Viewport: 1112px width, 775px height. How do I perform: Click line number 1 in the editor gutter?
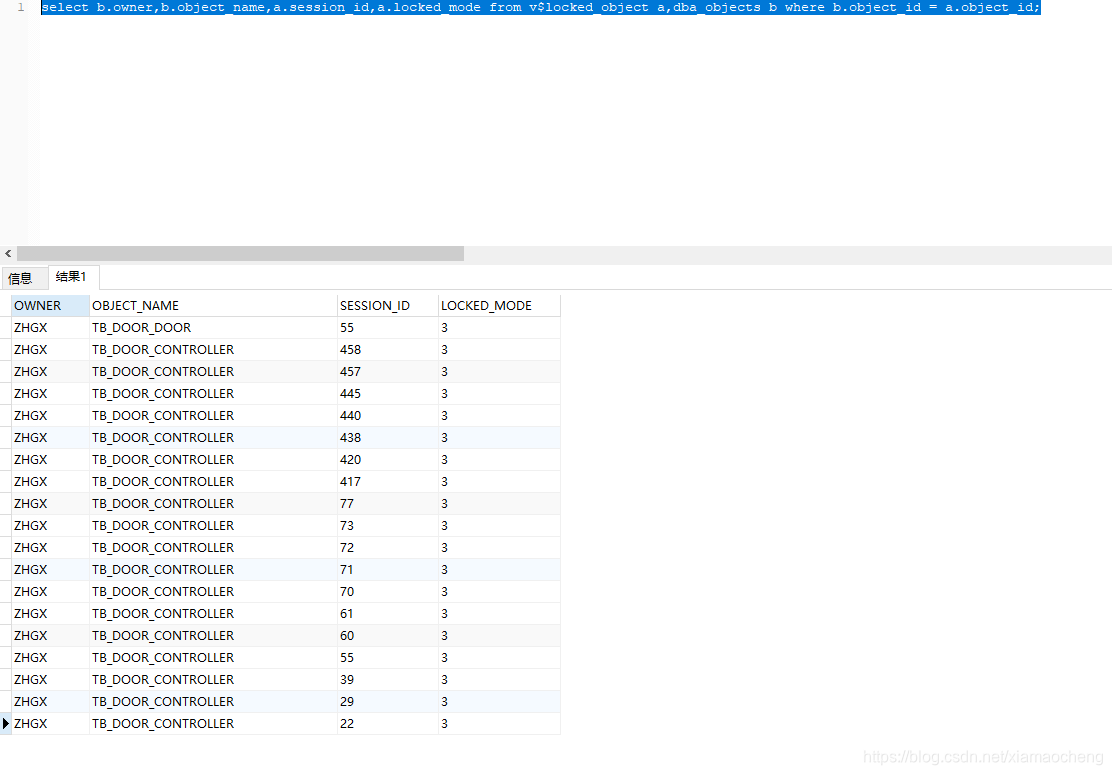click(21, 7)
